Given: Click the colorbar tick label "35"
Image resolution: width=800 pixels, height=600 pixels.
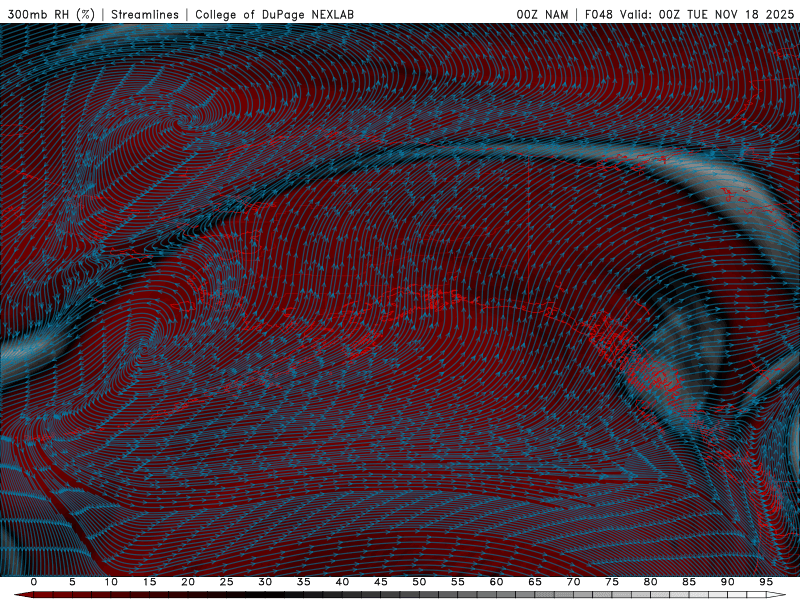Looking at the screenshot, I should [x=304, y=582].
